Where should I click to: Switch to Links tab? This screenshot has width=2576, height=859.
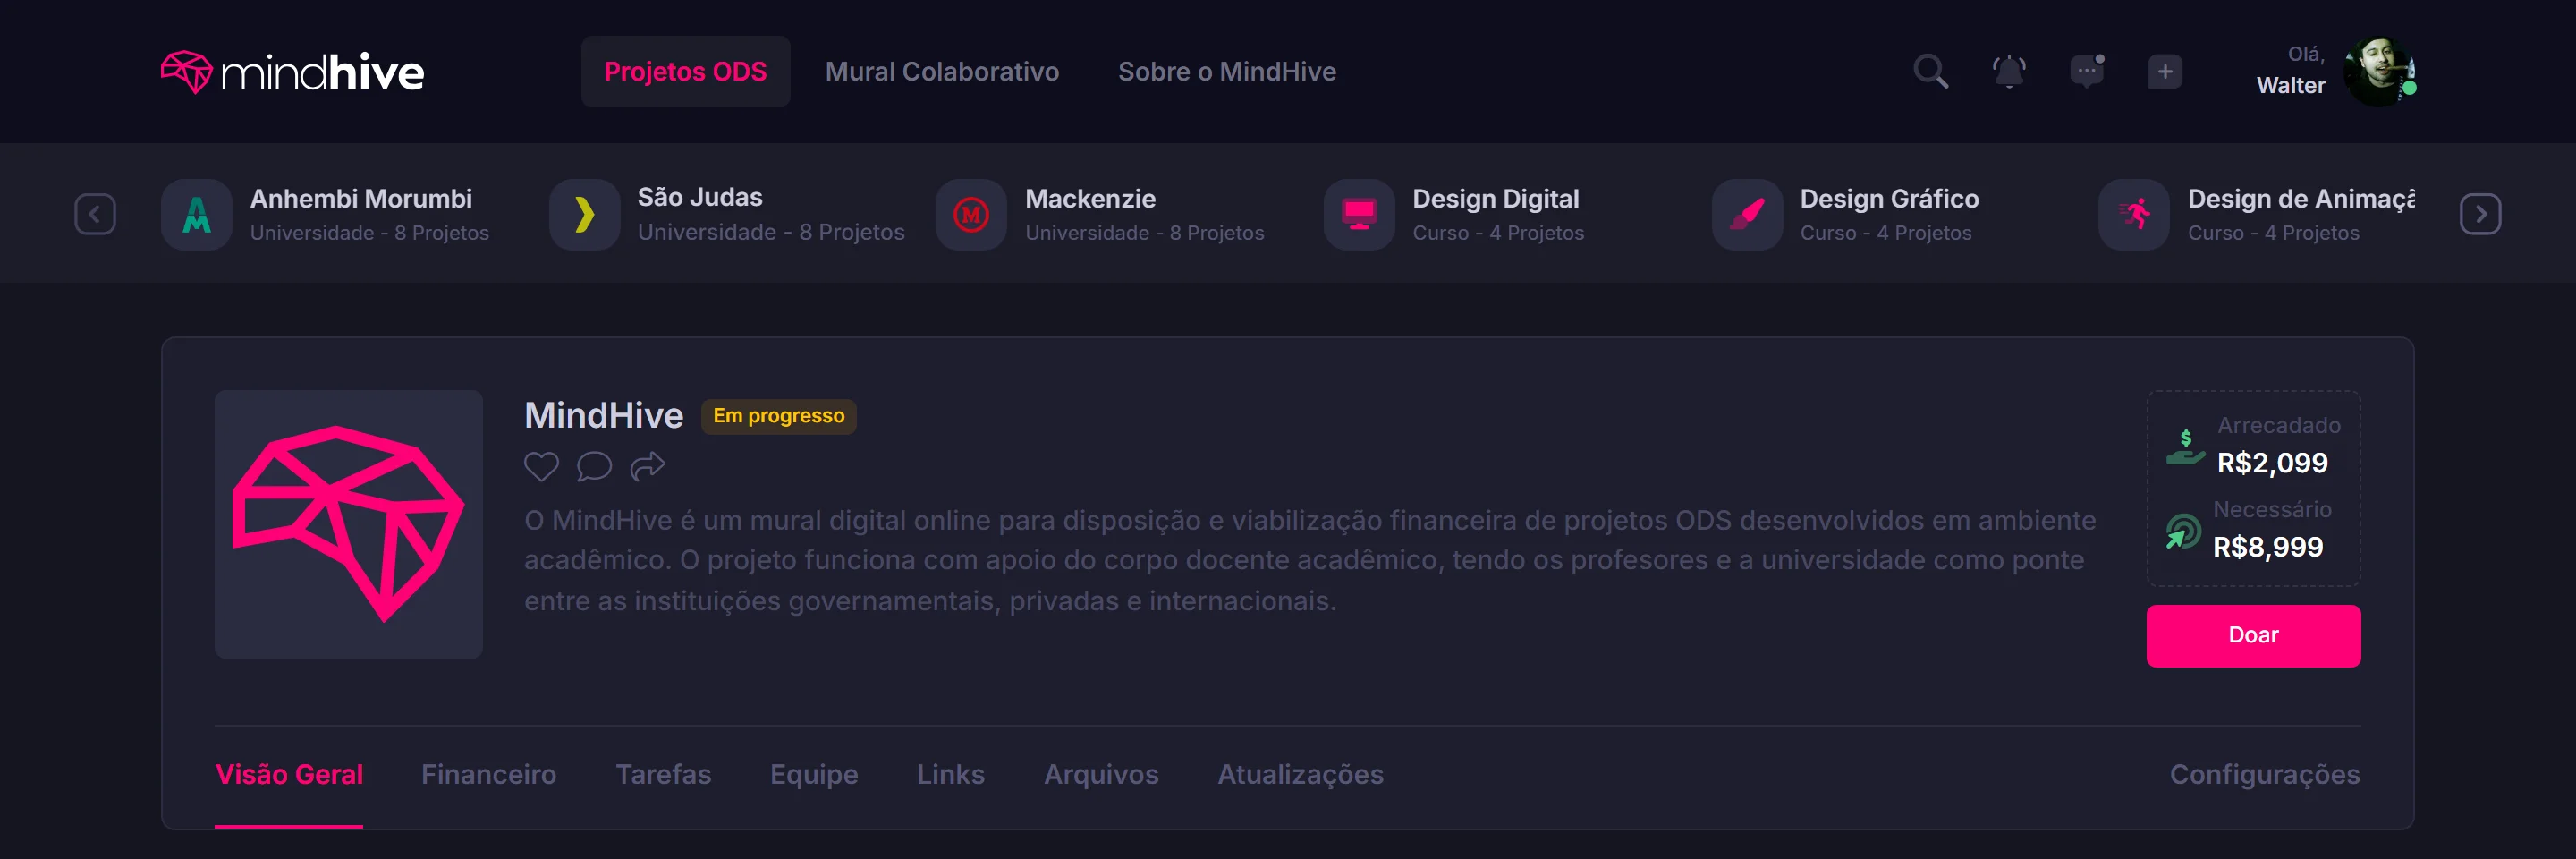coord(951,775)
